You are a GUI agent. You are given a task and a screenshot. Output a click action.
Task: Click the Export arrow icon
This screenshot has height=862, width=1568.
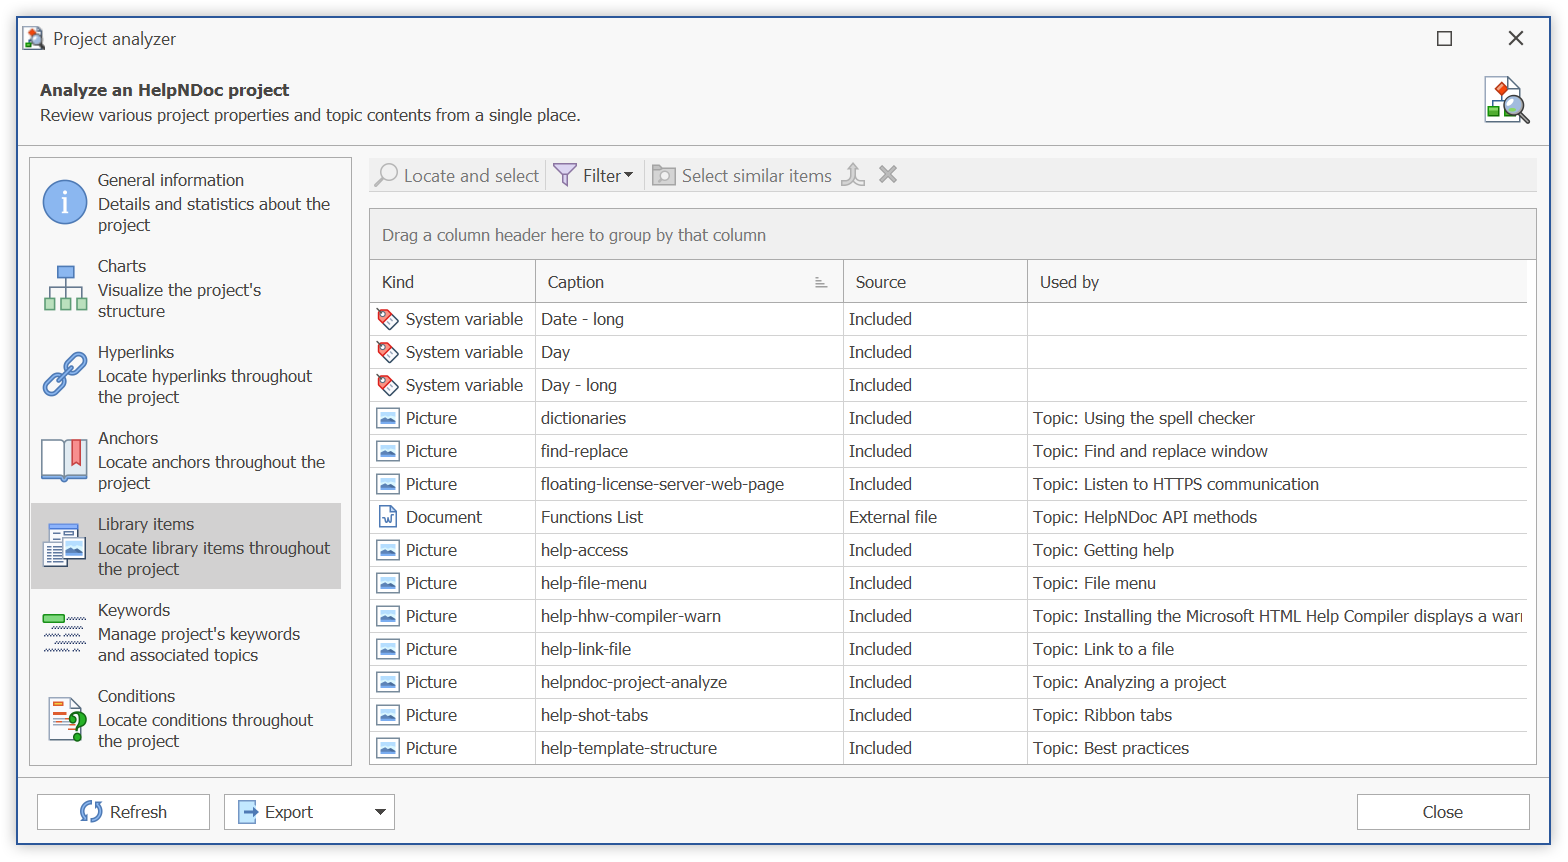coord(248,812)
